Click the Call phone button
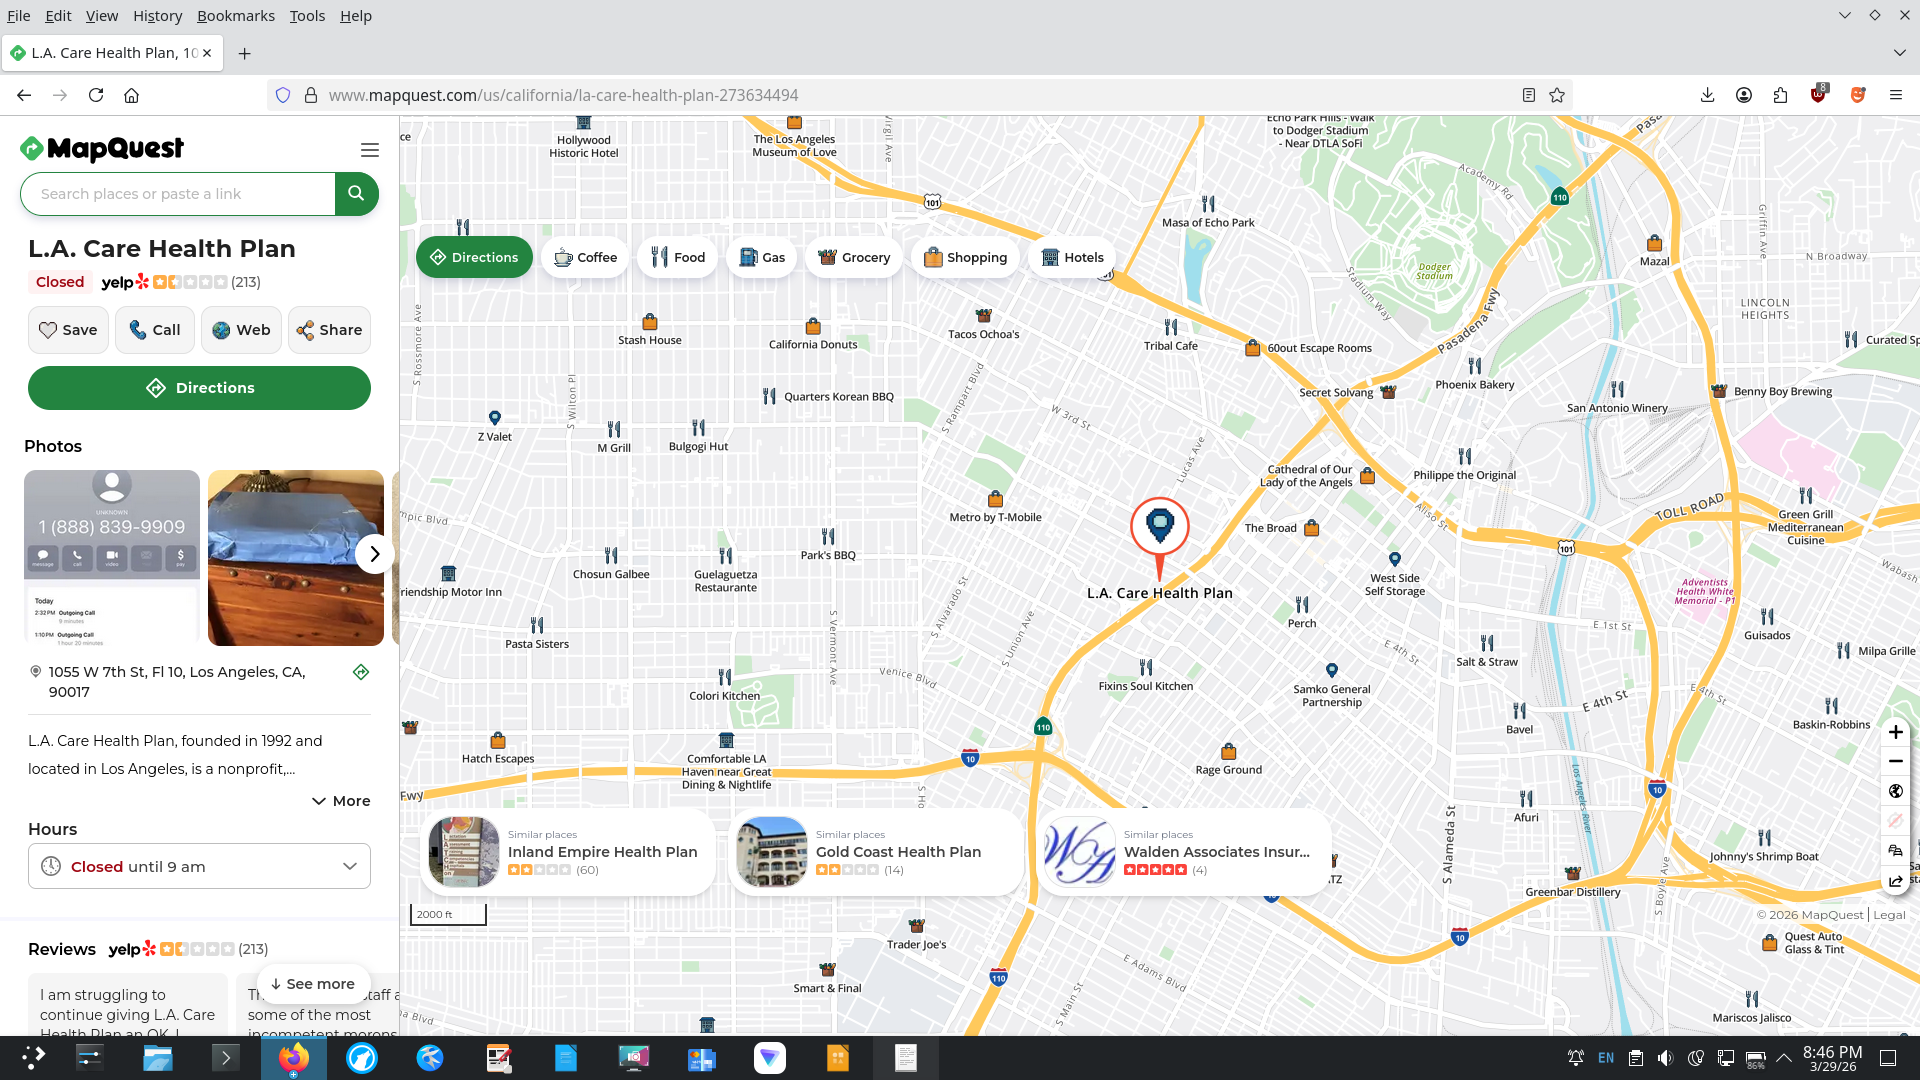Screen dimensions: 1920x1080 (x=154, y=330)
